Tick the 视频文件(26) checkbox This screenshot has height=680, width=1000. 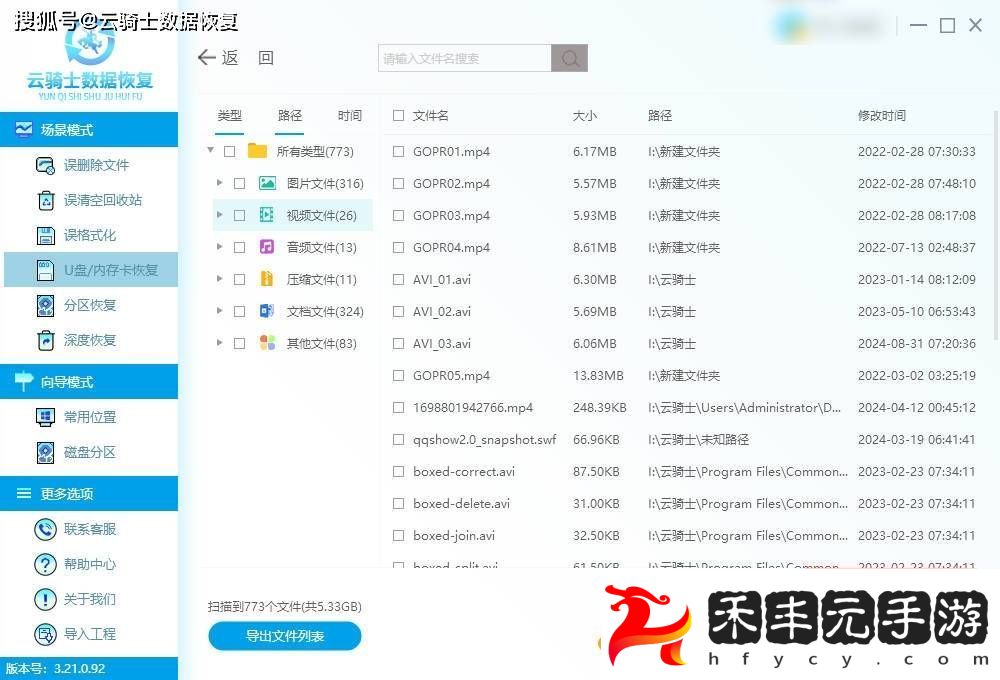point(240,216)
